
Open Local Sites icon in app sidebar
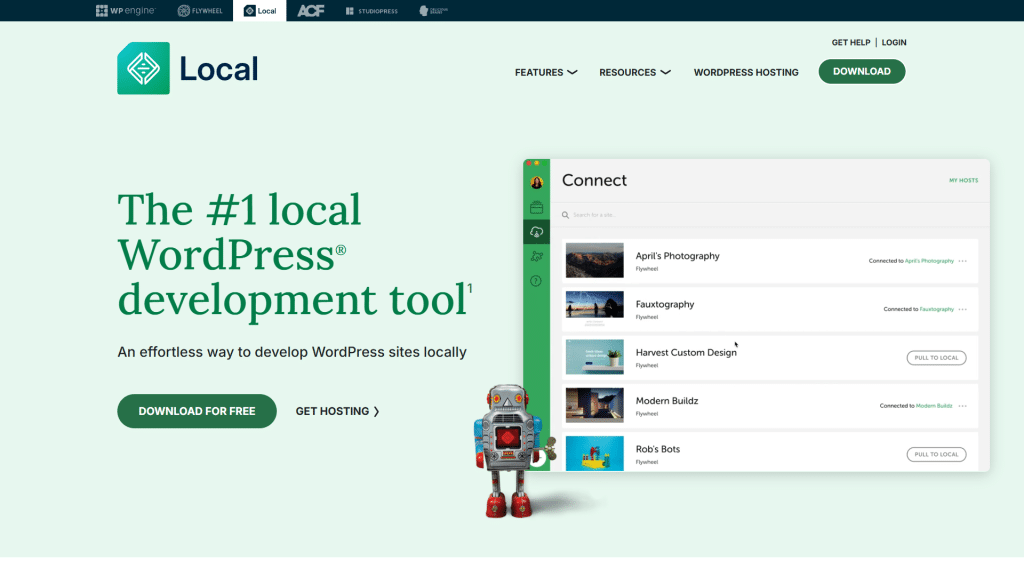[536, 208]
